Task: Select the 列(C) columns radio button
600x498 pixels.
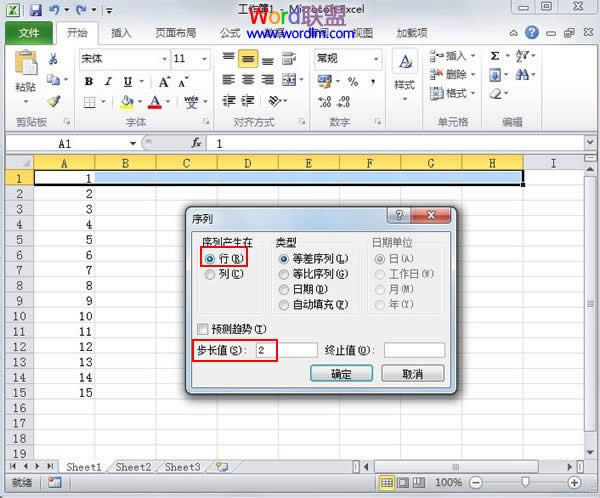Action: pos(209,274)
